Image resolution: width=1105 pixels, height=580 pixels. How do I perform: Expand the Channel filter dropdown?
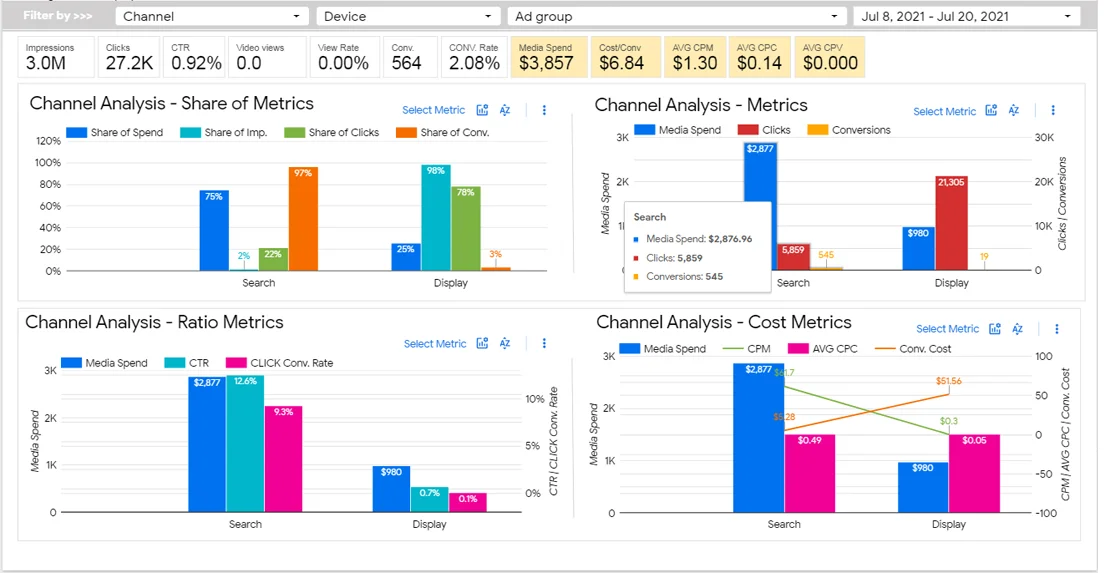tap(212, 17)
